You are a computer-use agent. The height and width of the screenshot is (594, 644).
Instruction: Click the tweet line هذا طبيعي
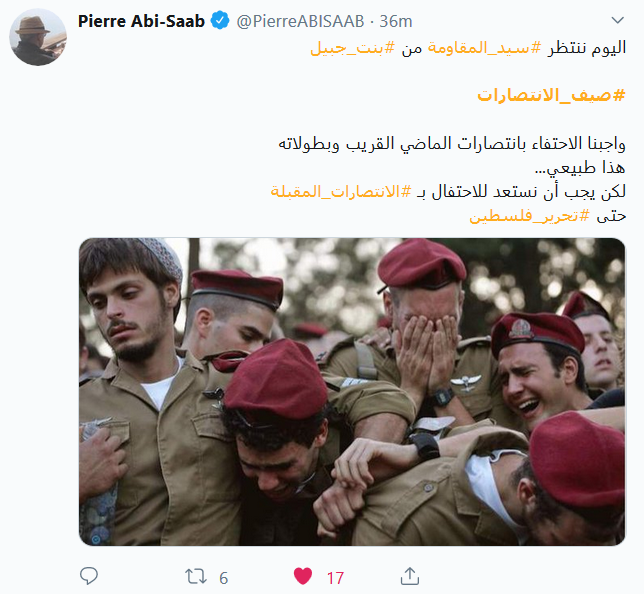coord(580,168)
